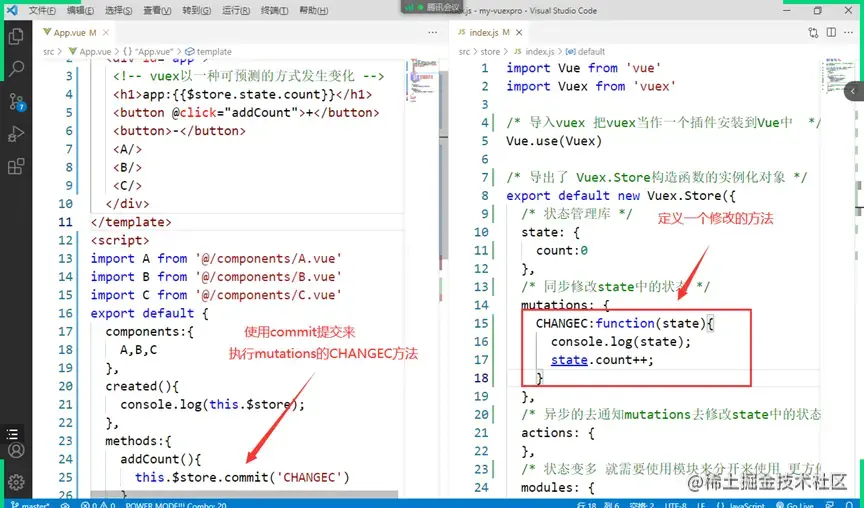The width and height of the screenshot is (864, 508).
Task: Open More Actions for index.js editor group
Action: pyautogui.click(x=848, y=33)
